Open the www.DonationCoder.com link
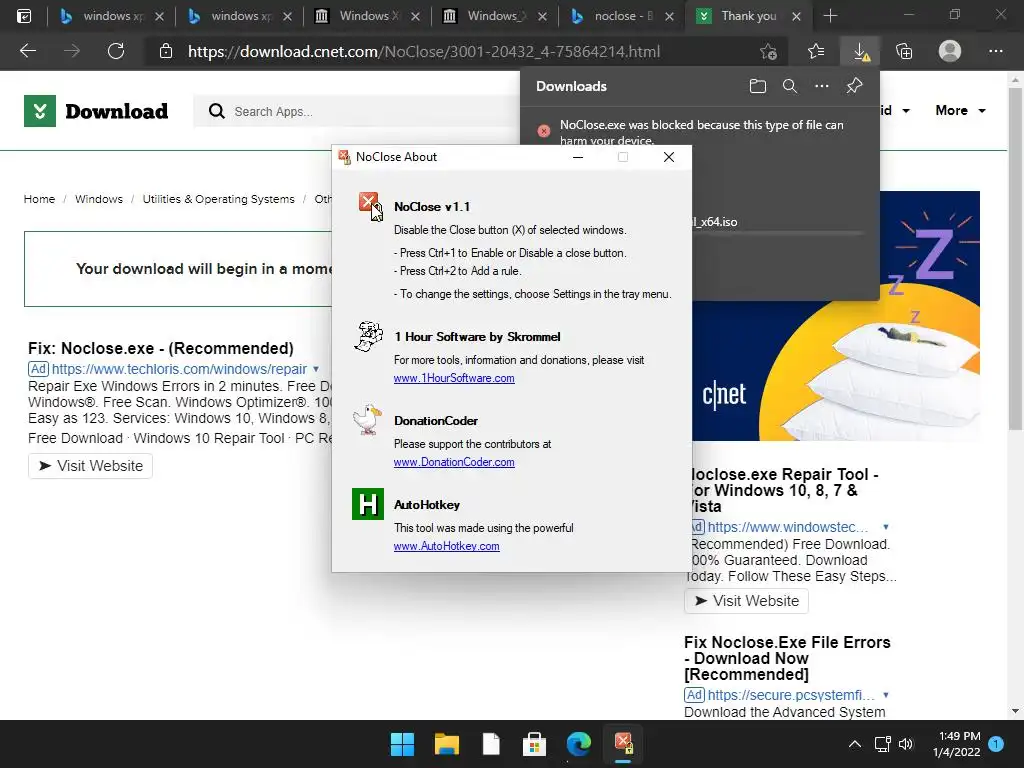1024x768 pixels. [x=454, y=462]
